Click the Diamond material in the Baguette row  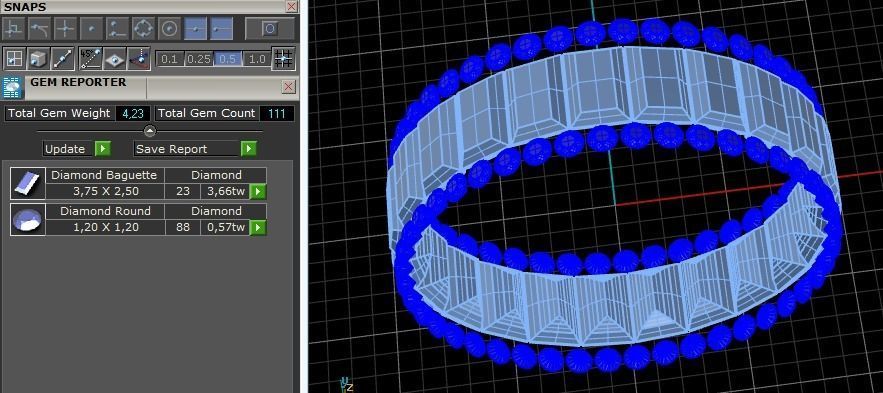216,175
